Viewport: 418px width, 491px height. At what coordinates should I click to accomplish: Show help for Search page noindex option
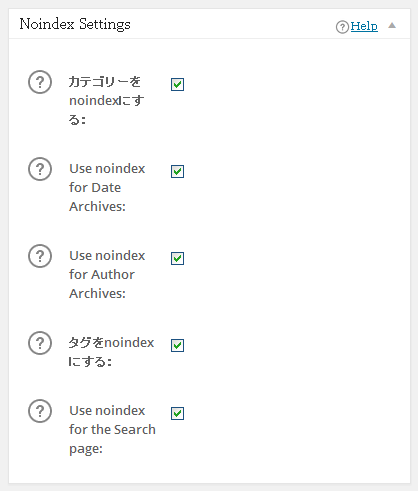(x=40, y=411)
